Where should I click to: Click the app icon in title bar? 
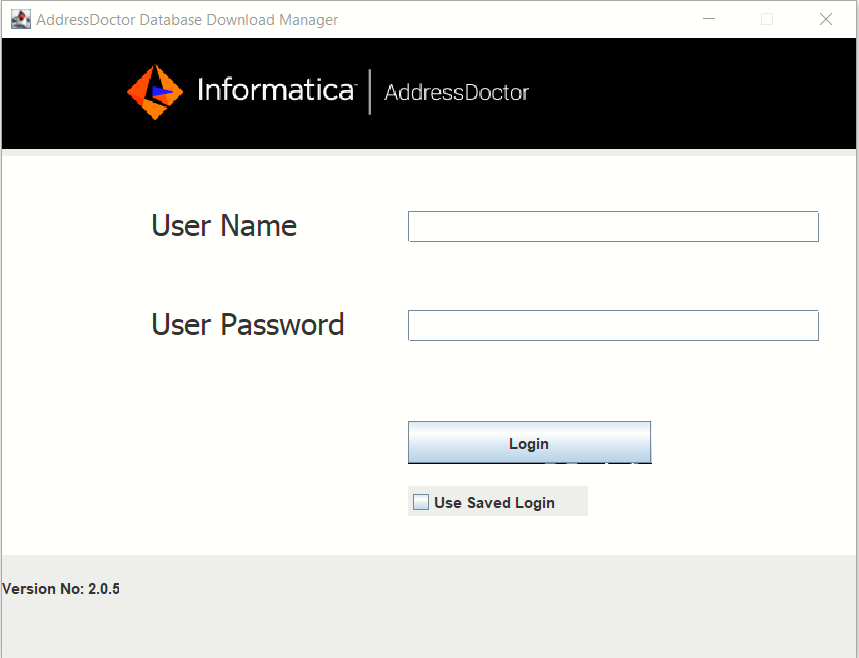(x=21, y=19)
